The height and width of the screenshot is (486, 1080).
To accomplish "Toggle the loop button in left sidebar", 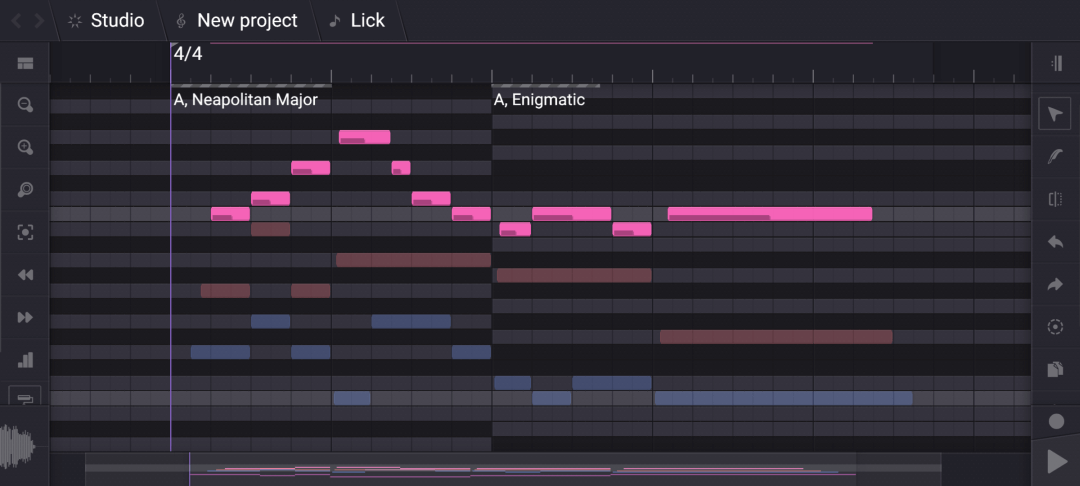I will (25, 397).
